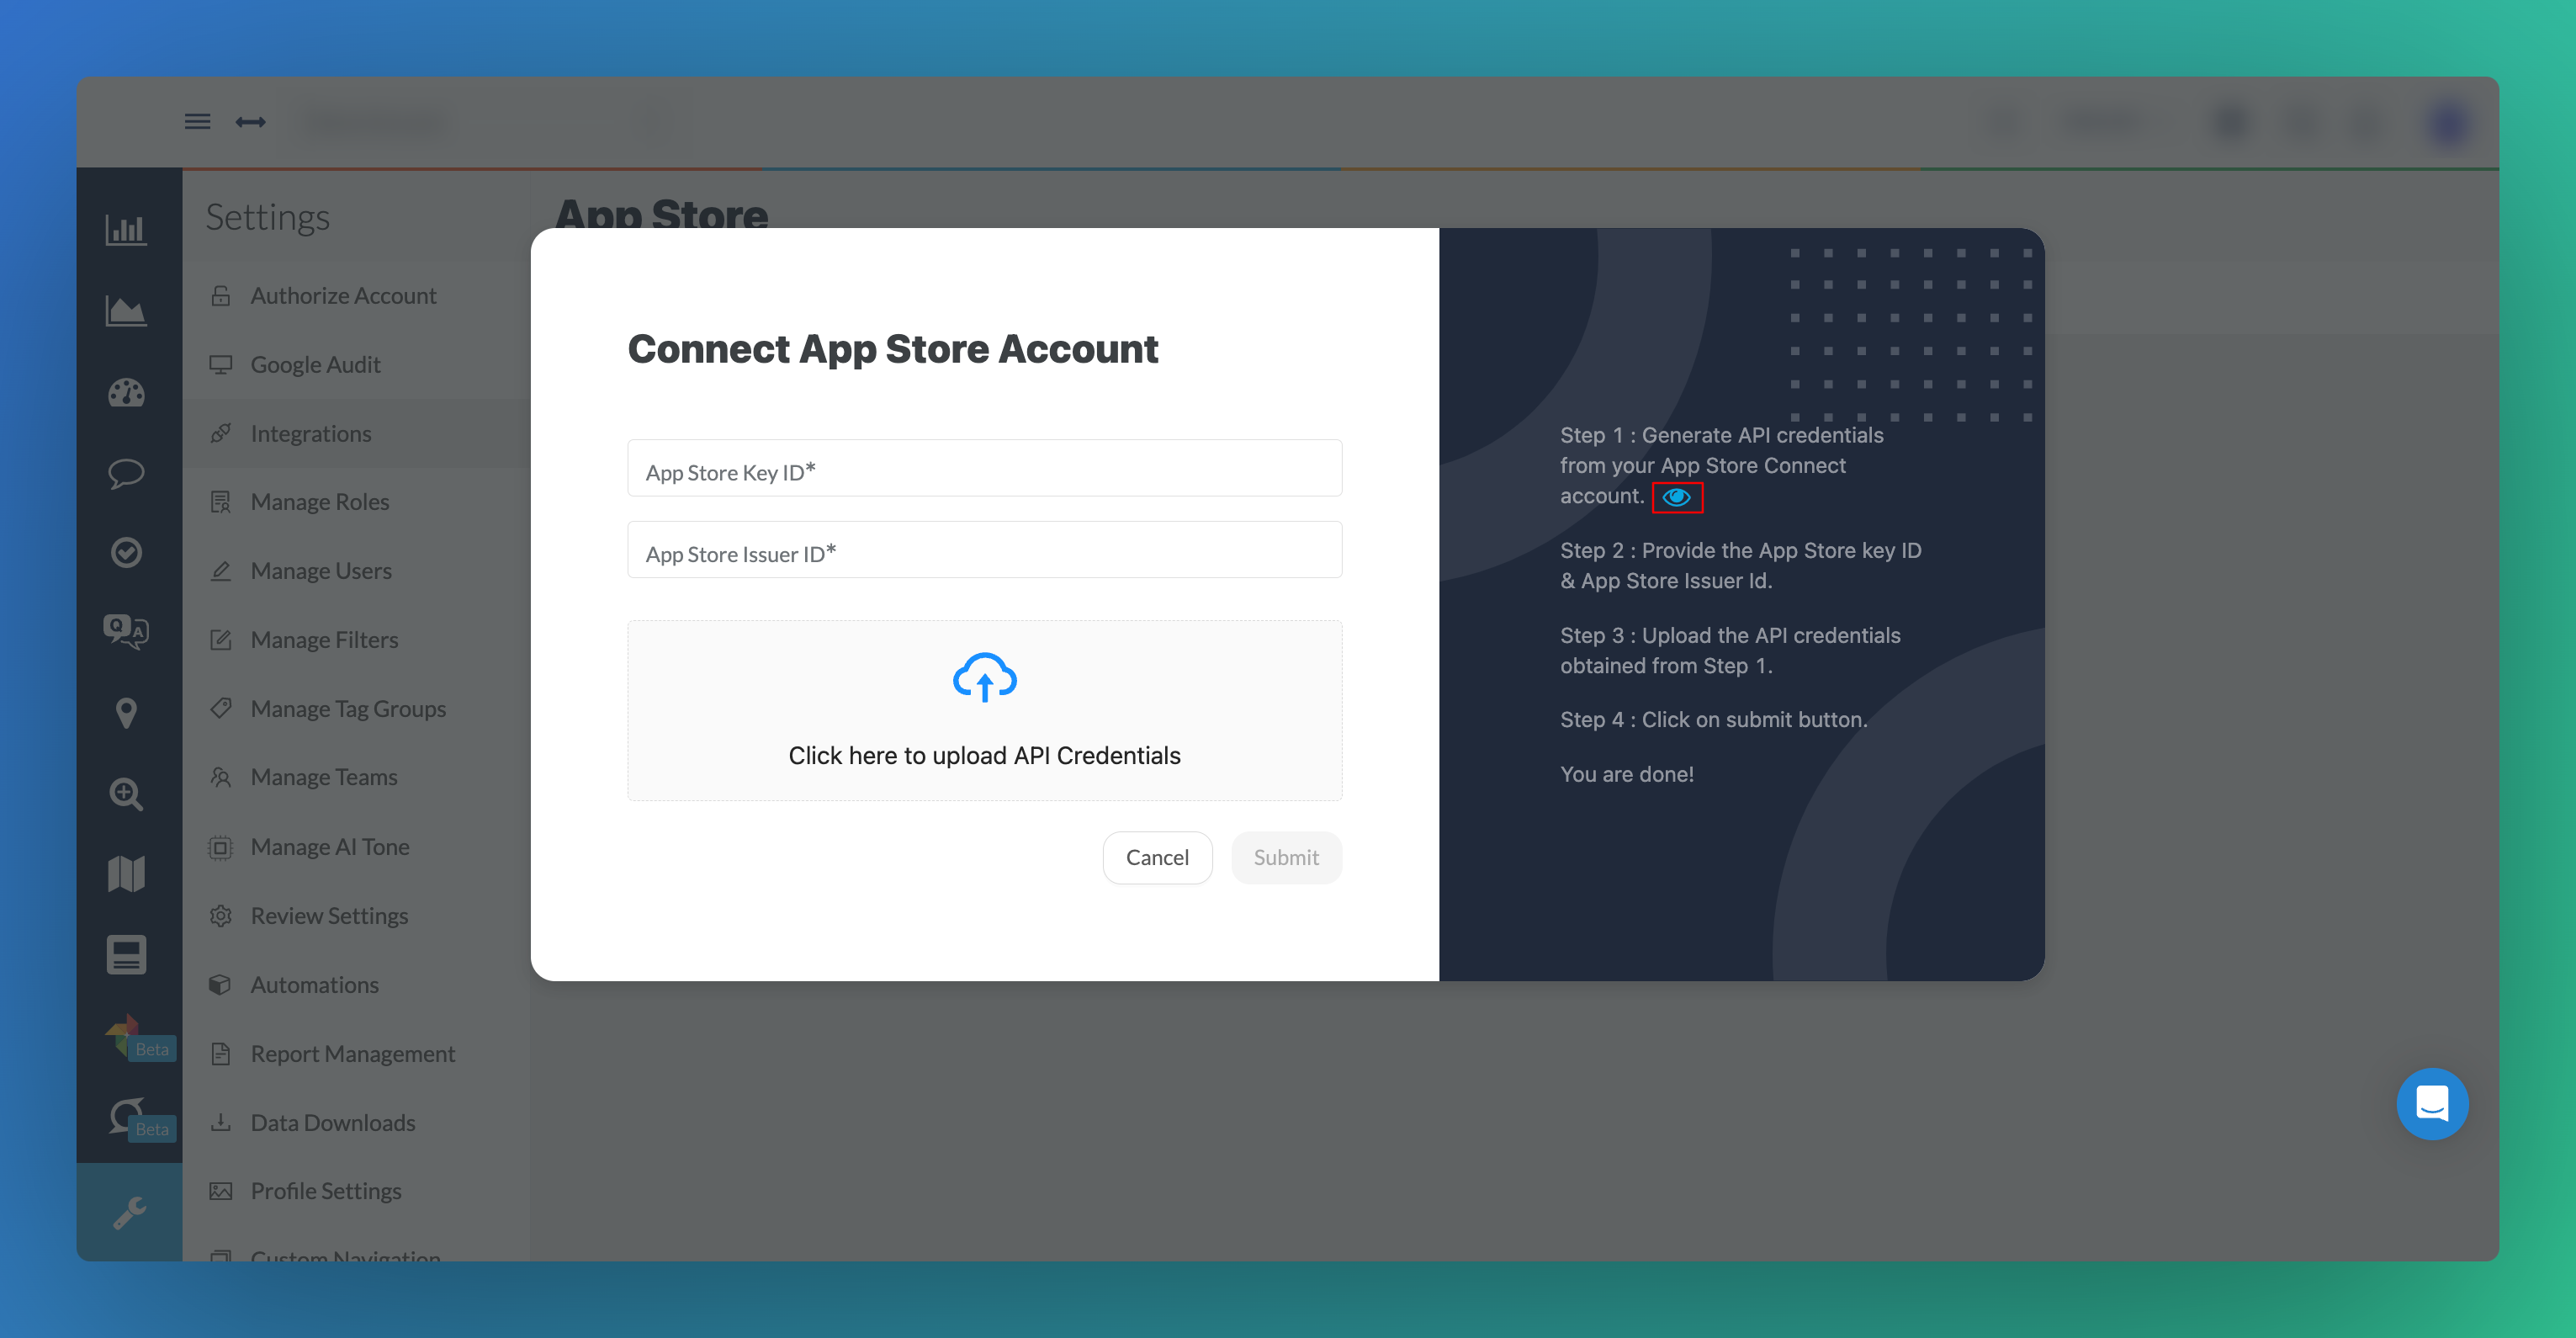The width and height of the screenshot is (2576, 1338).
Task: Open Integrations in settings menu
Action: (x=310, y=433)
